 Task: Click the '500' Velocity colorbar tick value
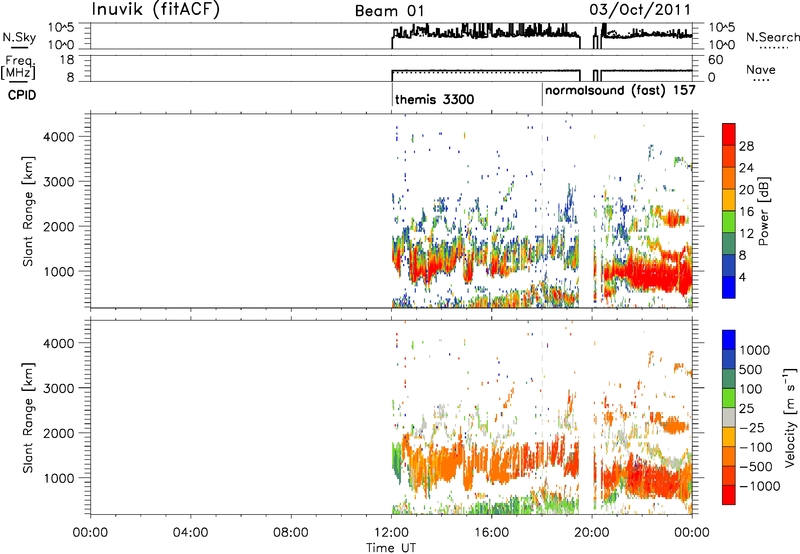click(749, 369)
